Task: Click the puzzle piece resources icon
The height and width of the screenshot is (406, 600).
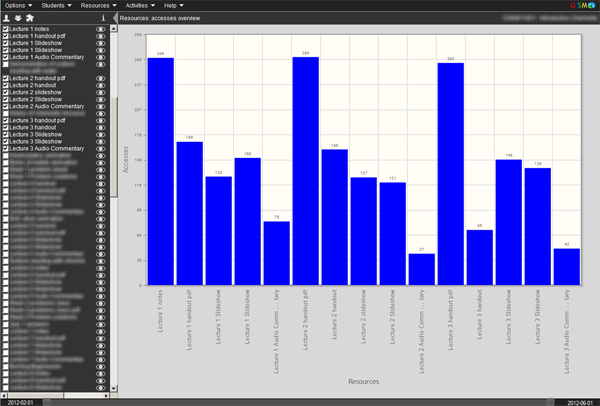Action: [30, 18]
